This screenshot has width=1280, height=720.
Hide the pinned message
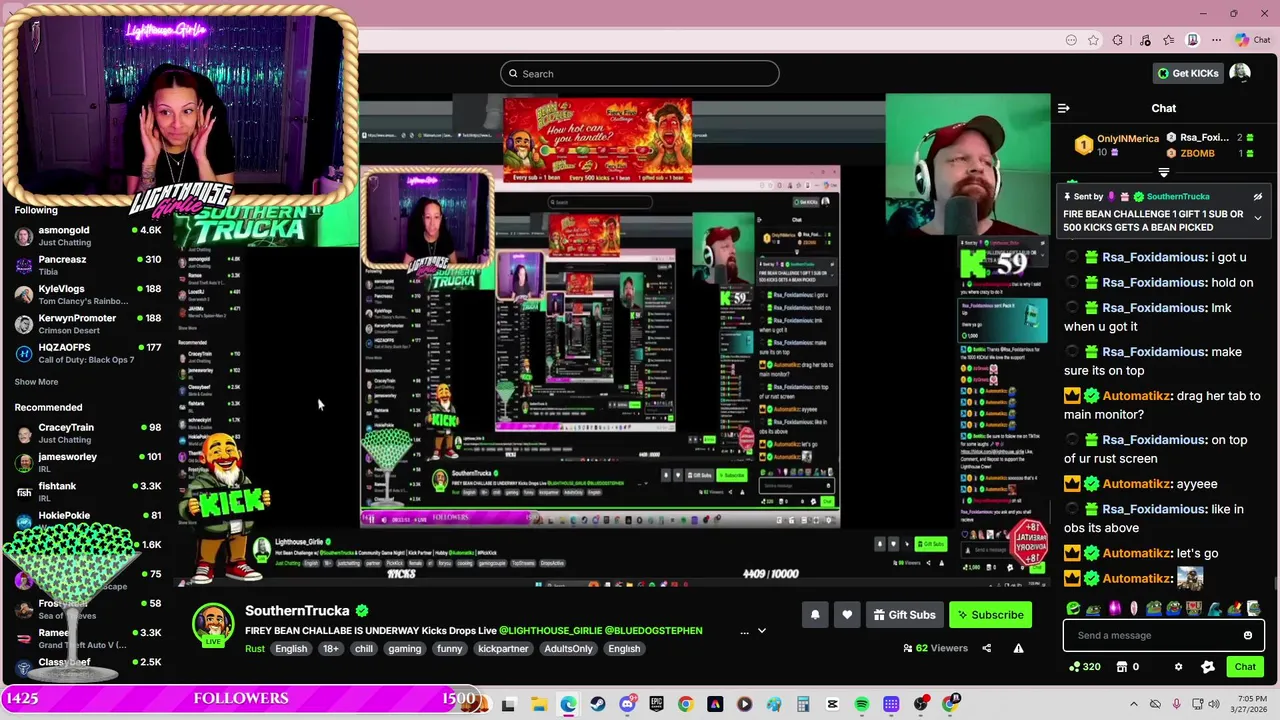point(1258,196)
